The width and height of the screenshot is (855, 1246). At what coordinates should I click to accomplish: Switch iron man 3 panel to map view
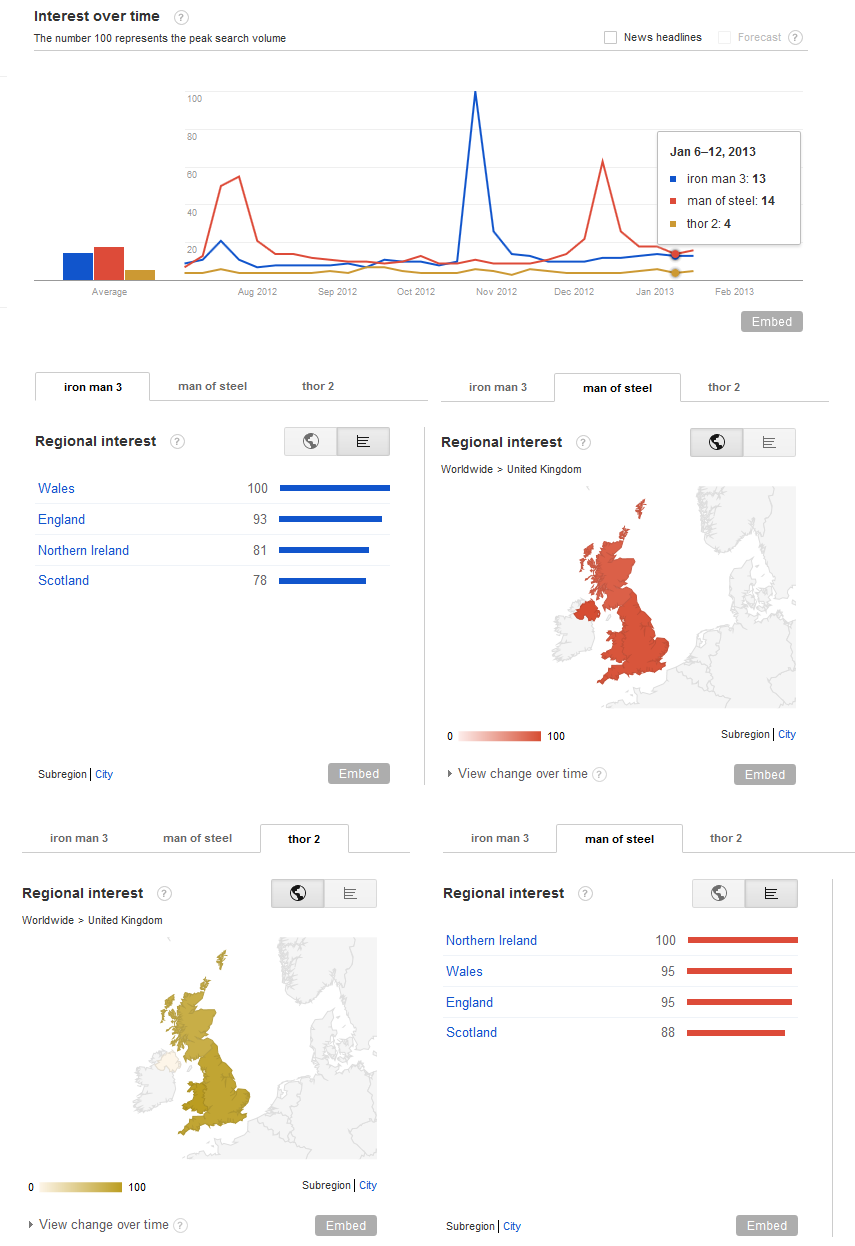[311, 441]
